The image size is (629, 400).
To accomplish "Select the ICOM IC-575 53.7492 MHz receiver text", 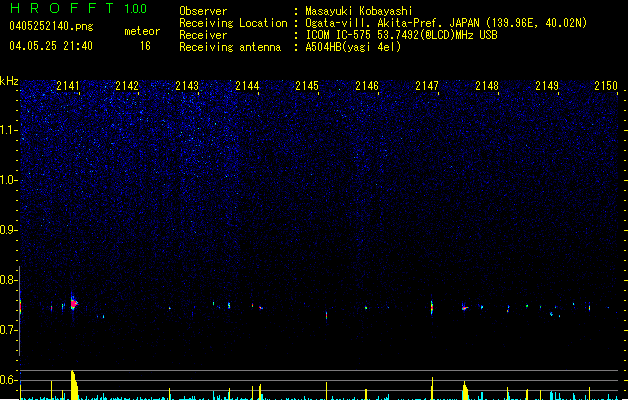I will pos(402,35).
